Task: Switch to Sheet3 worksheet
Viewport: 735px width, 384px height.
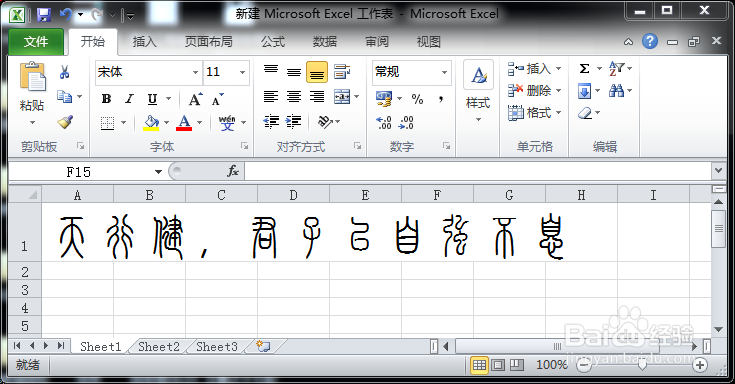Action: 217,346
